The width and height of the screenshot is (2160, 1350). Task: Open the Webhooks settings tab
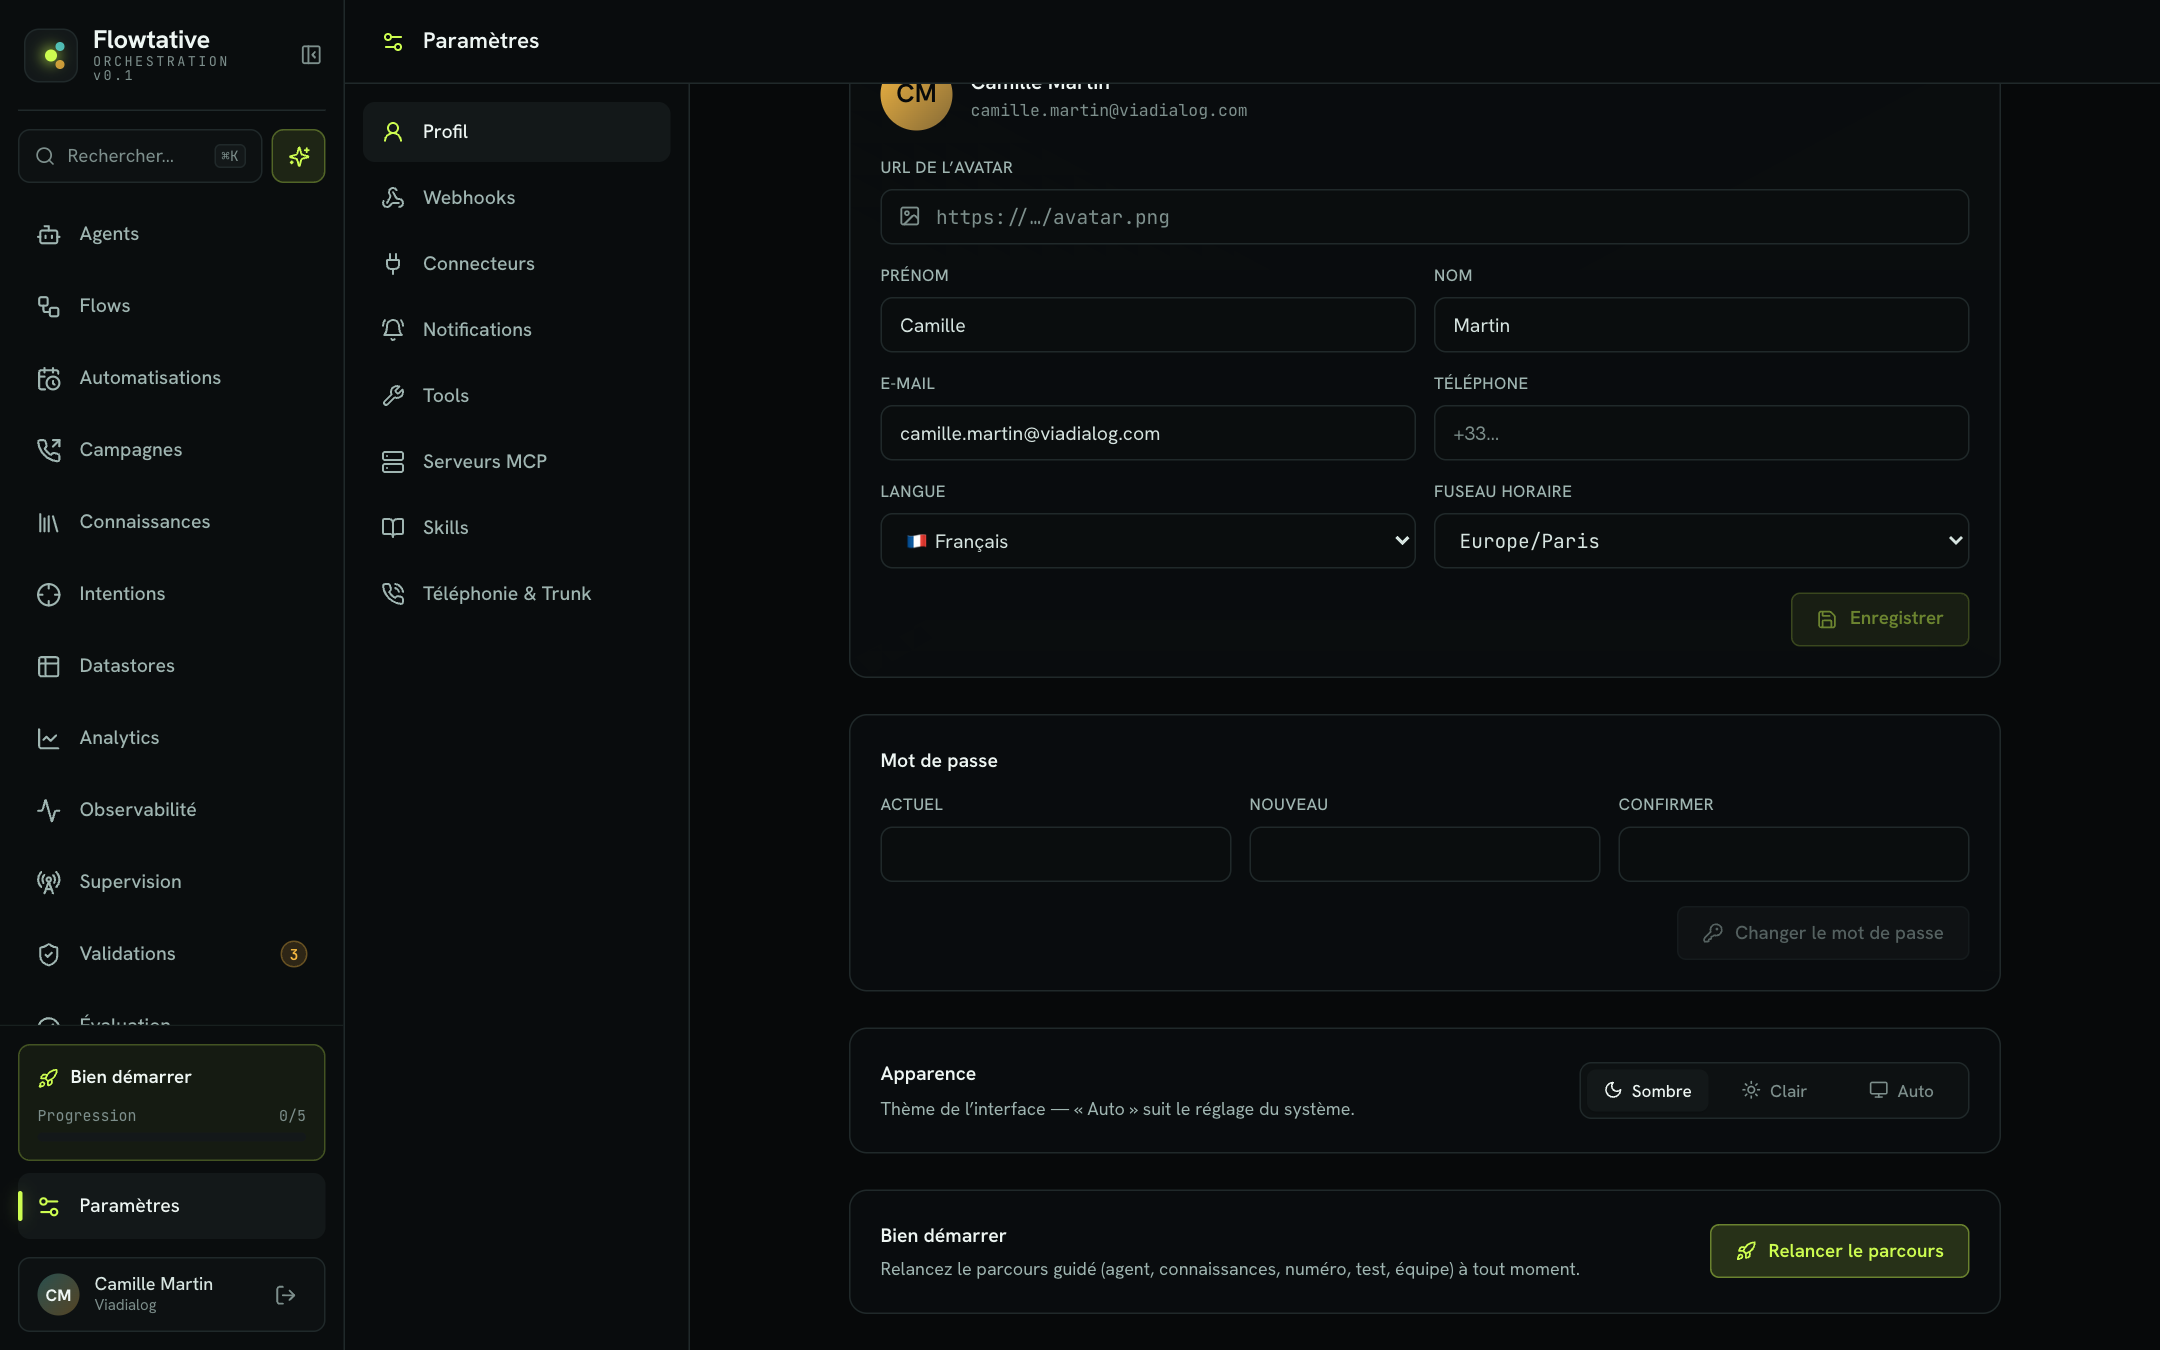(516, 198)
